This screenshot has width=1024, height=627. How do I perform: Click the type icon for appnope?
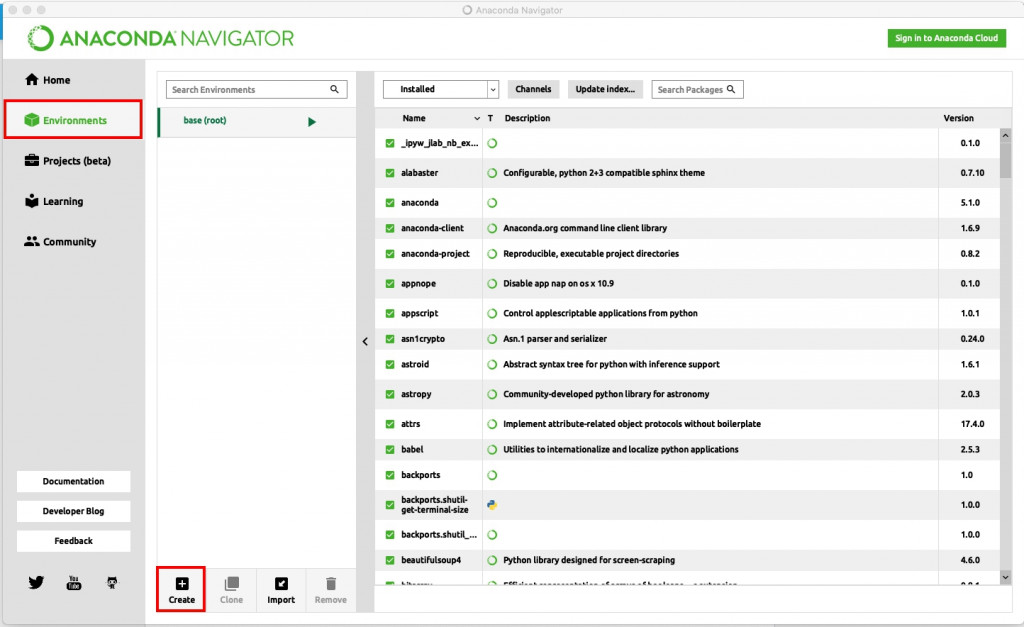(x=492, y=283)
